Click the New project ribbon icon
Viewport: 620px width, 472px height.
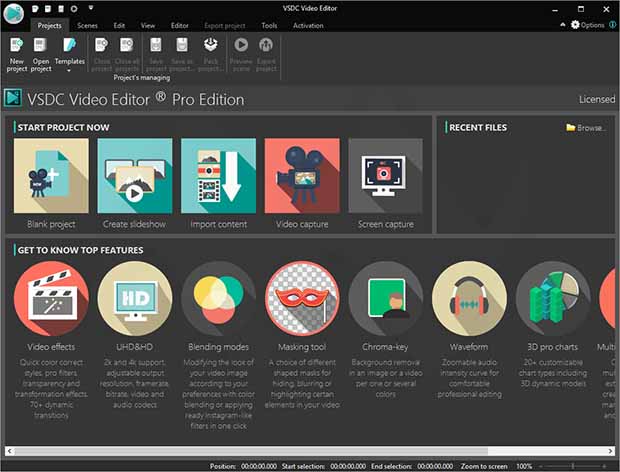(x=17, y=45)
